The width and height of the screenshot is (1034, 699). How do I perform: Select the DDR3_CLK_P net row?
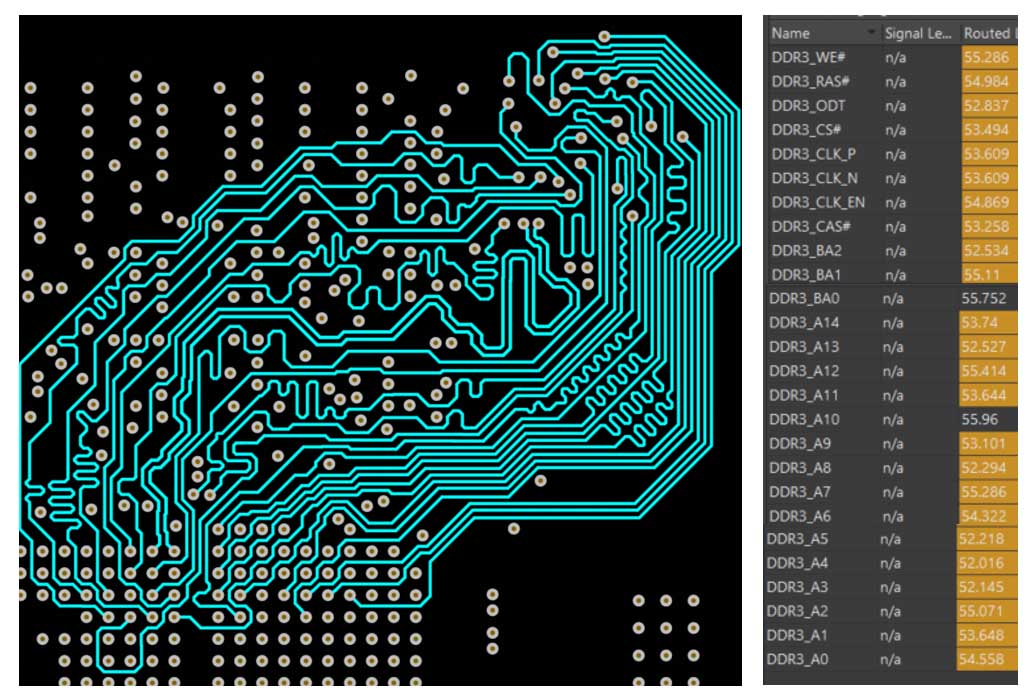click(814, 154)
